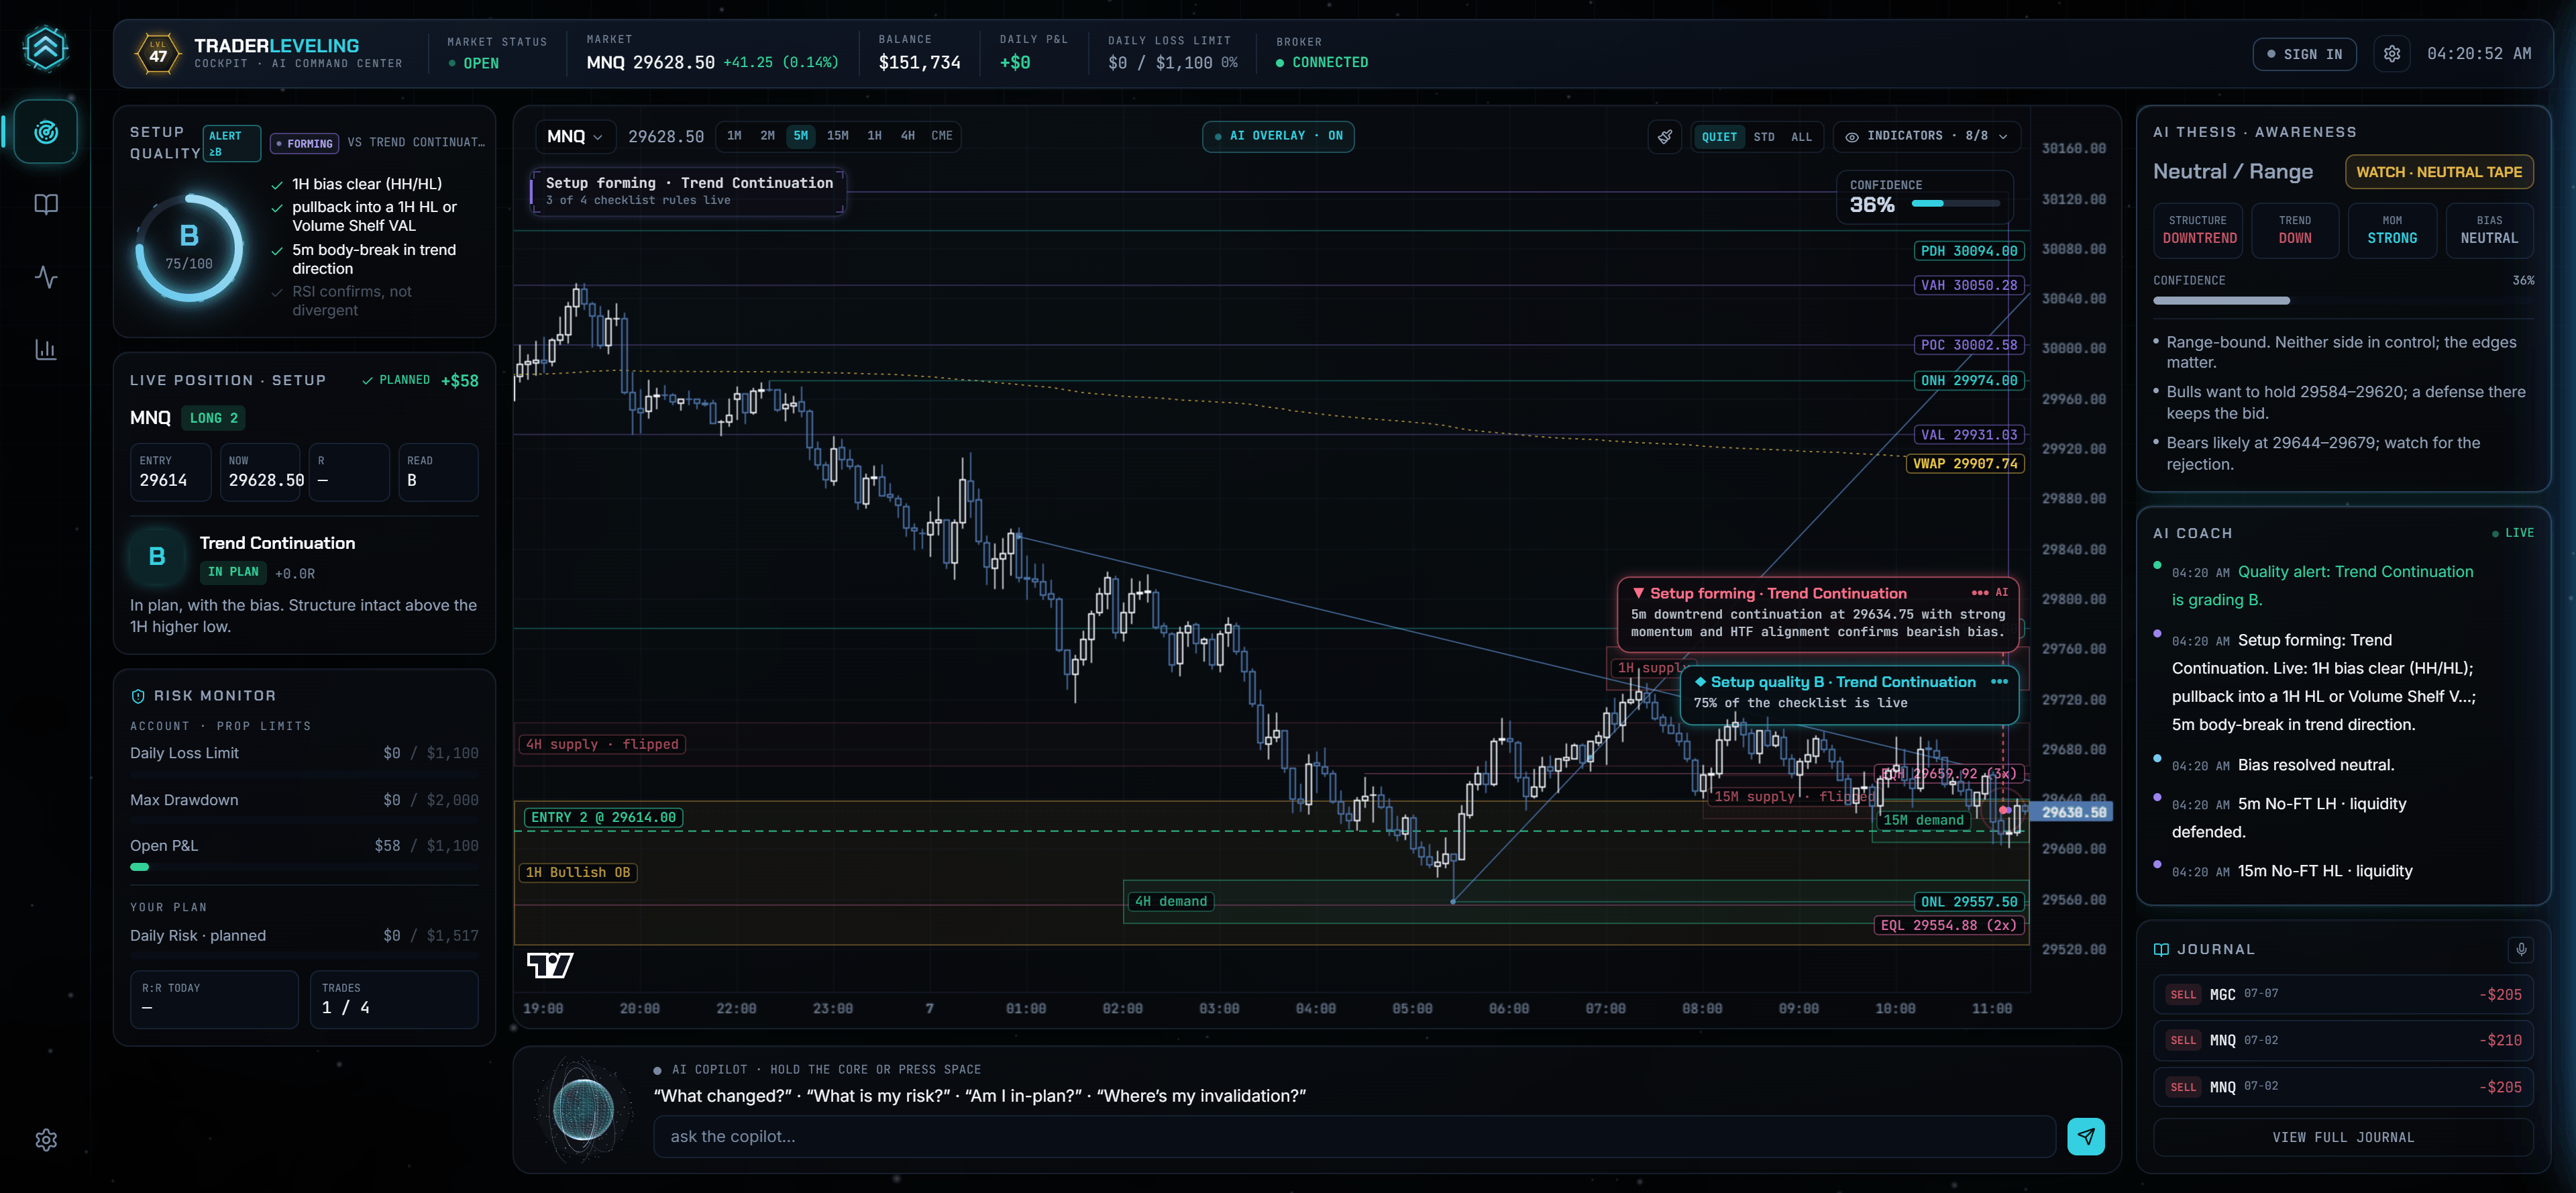Click the B grade tile beside Trend Continuation
The image size is (2576, 1193).
[x=157, y=557]
